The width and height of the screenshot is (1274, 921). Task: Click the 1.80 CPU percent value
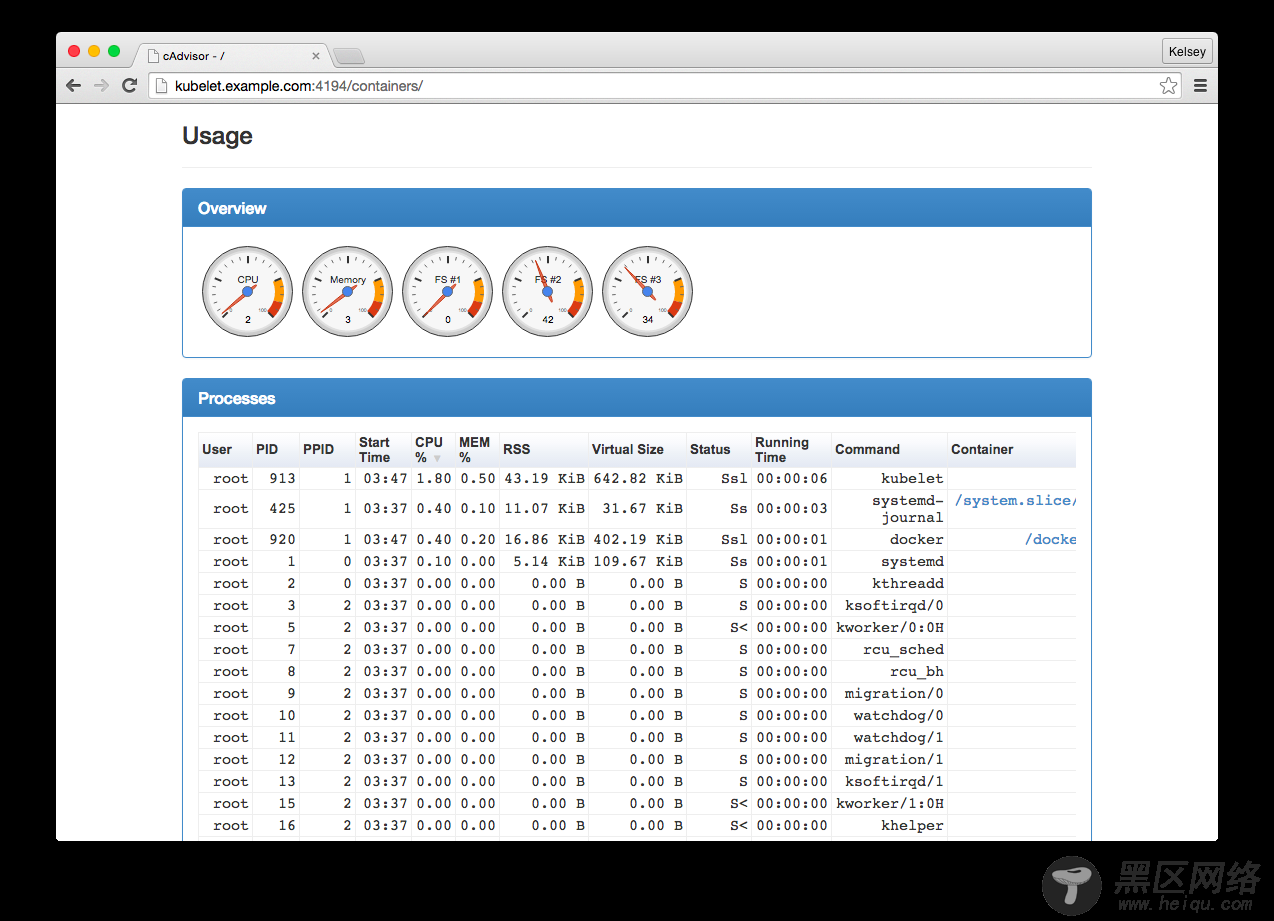(x=434, y=479)
